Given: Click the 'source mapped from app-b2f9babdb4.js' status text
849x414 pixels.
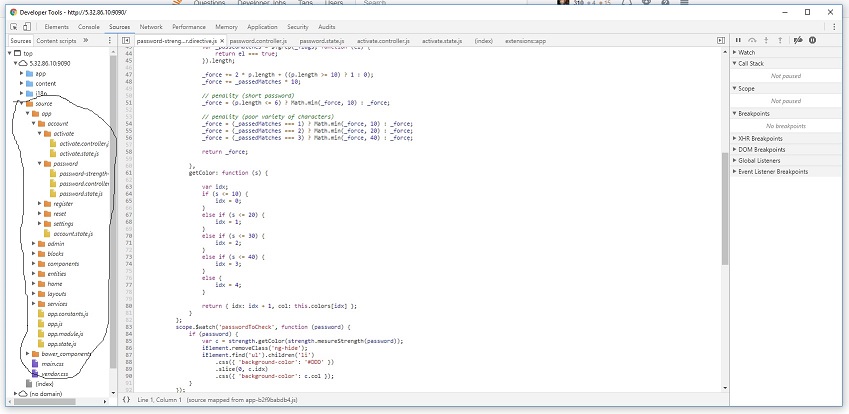Looking at the screenshot, I should [242, 400].
